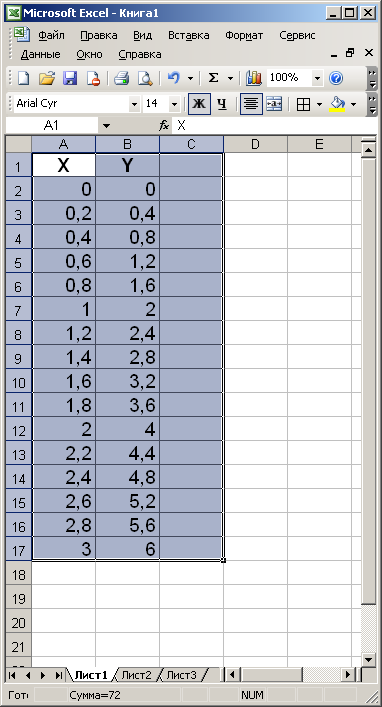Screen dimensions: 382x707
Task: Toggle Bold formatting (Ж button)
Action: pos(199,104)
